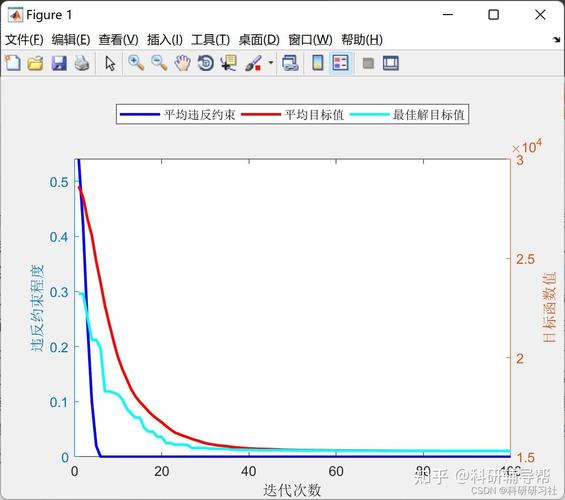
Task: Open a file using the folder icon
Action: point(35,63)
